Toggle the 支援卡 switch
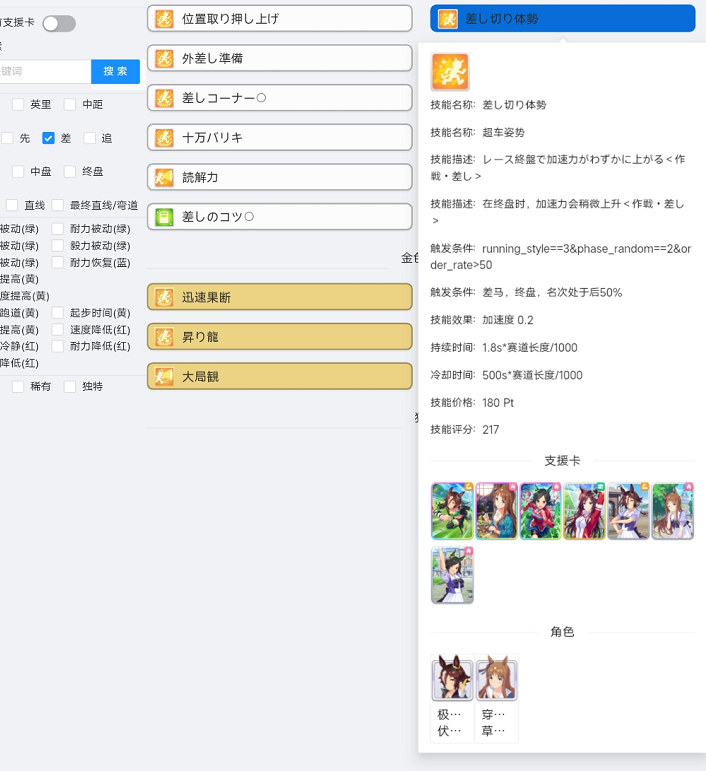706x771 pixels. [x=59, y=23]
